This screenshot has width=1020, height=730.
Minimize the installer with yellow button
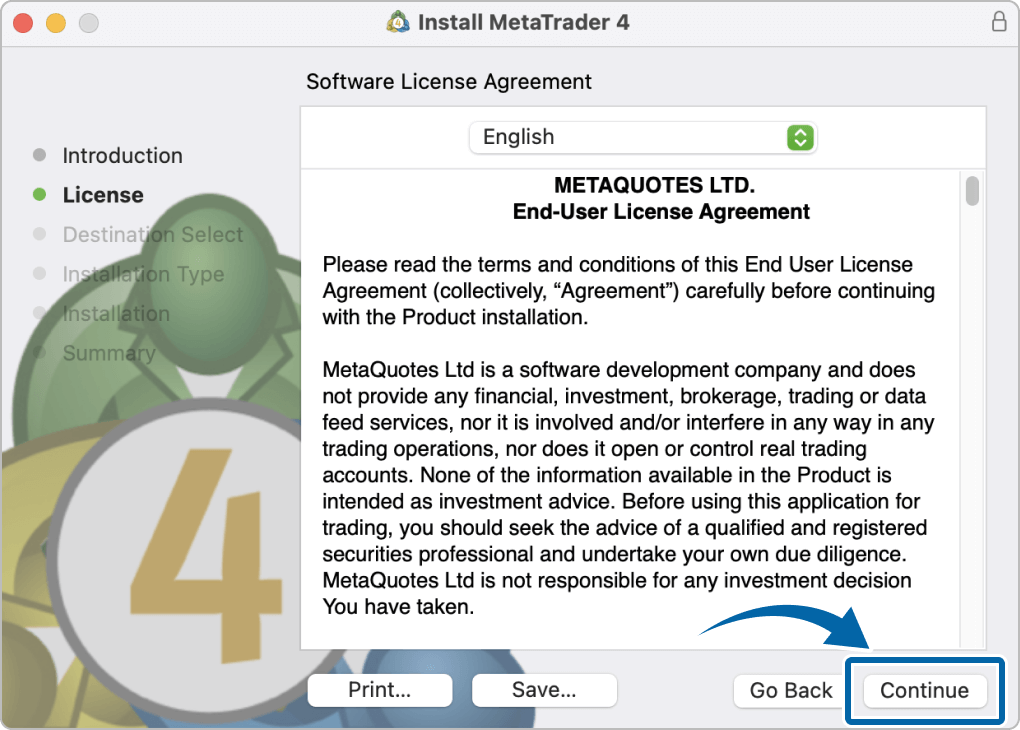pyautogui.click(x=56, y=23)
